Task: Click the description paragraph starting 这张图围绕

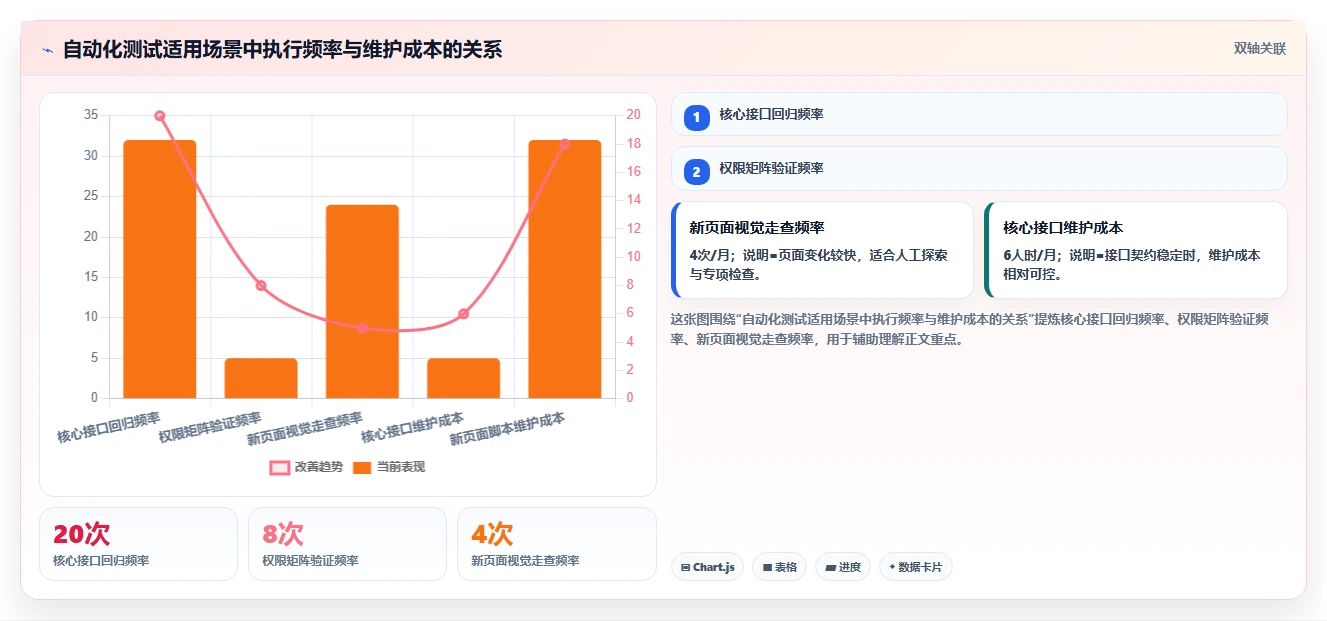Action: coord(970,329)
